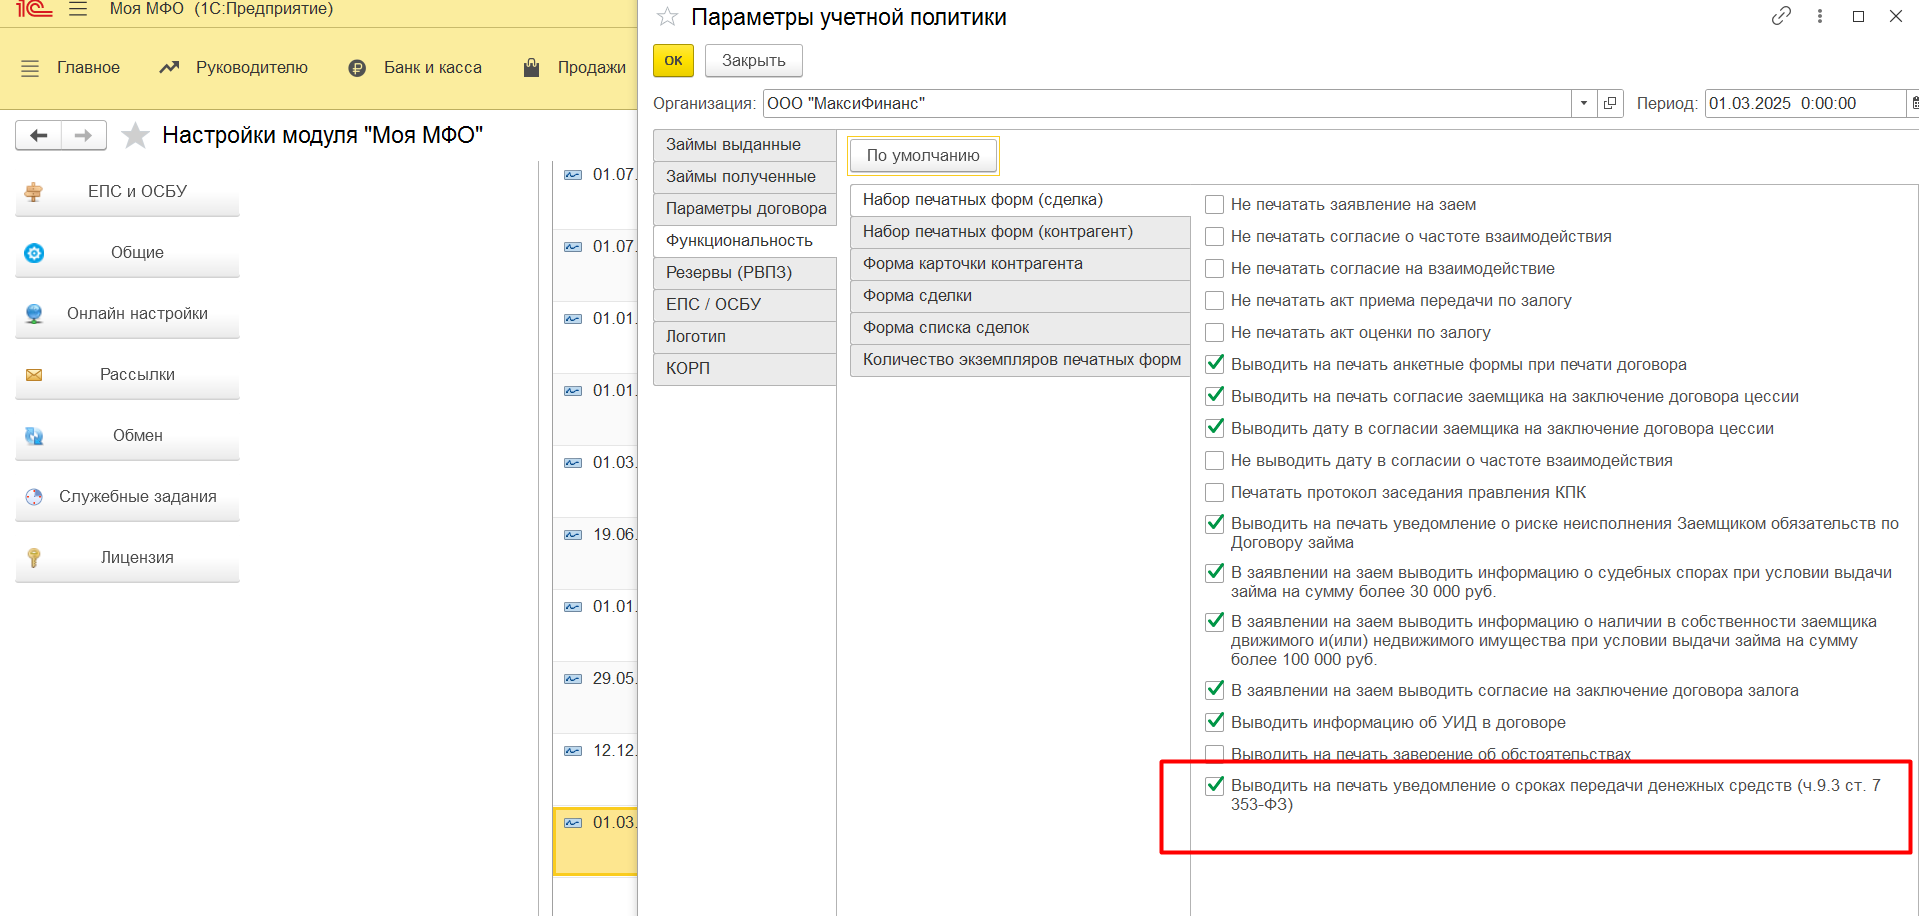1919x916 pixels.
Task: Select record icon in the 12.12 row
Action: click(x=573, y=751)
